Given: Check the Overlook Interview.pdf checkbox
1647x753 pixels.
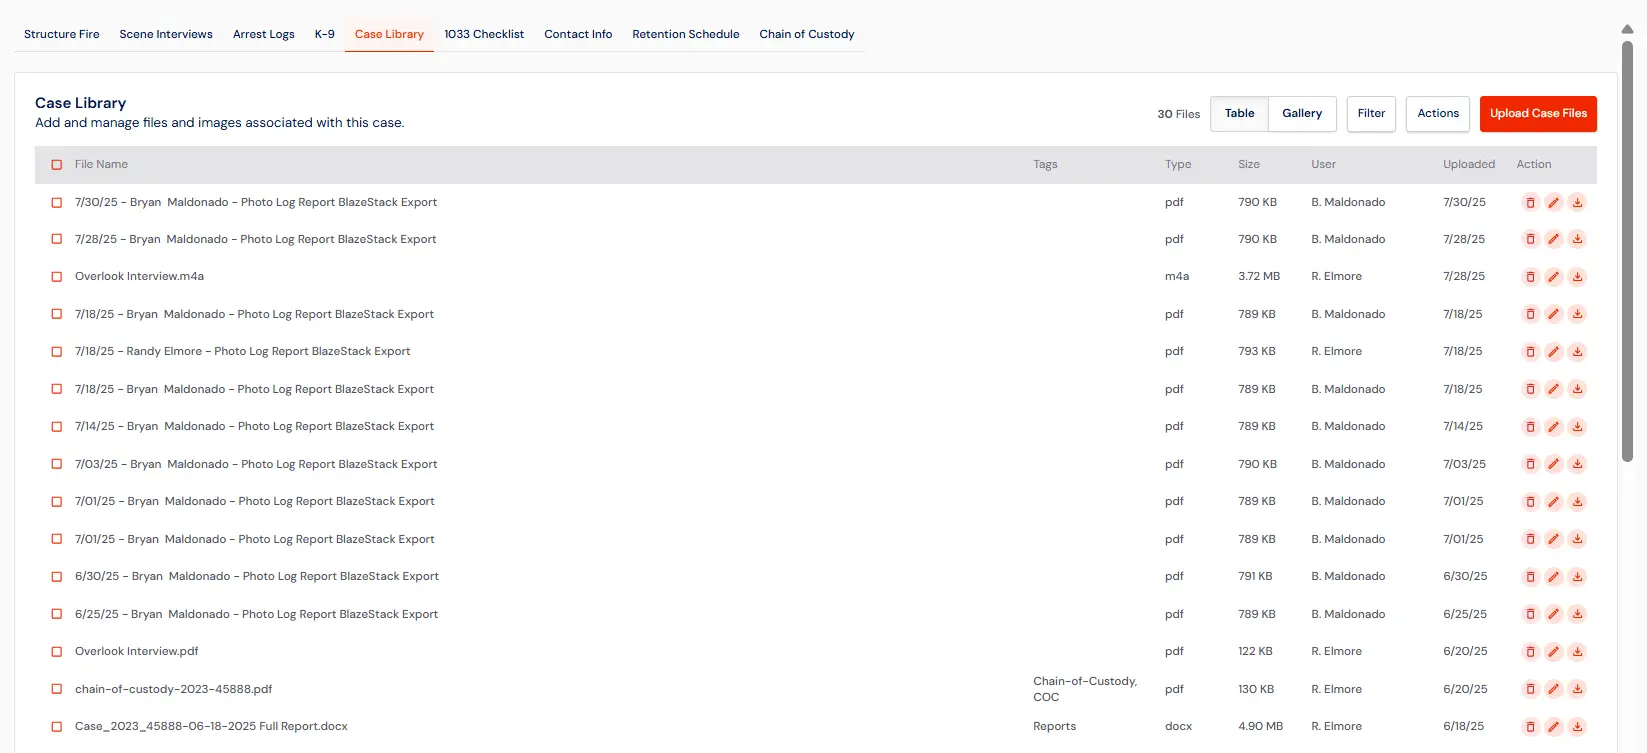Looking at the screenshot, I should pyautogui.click(x=57, y=652).
